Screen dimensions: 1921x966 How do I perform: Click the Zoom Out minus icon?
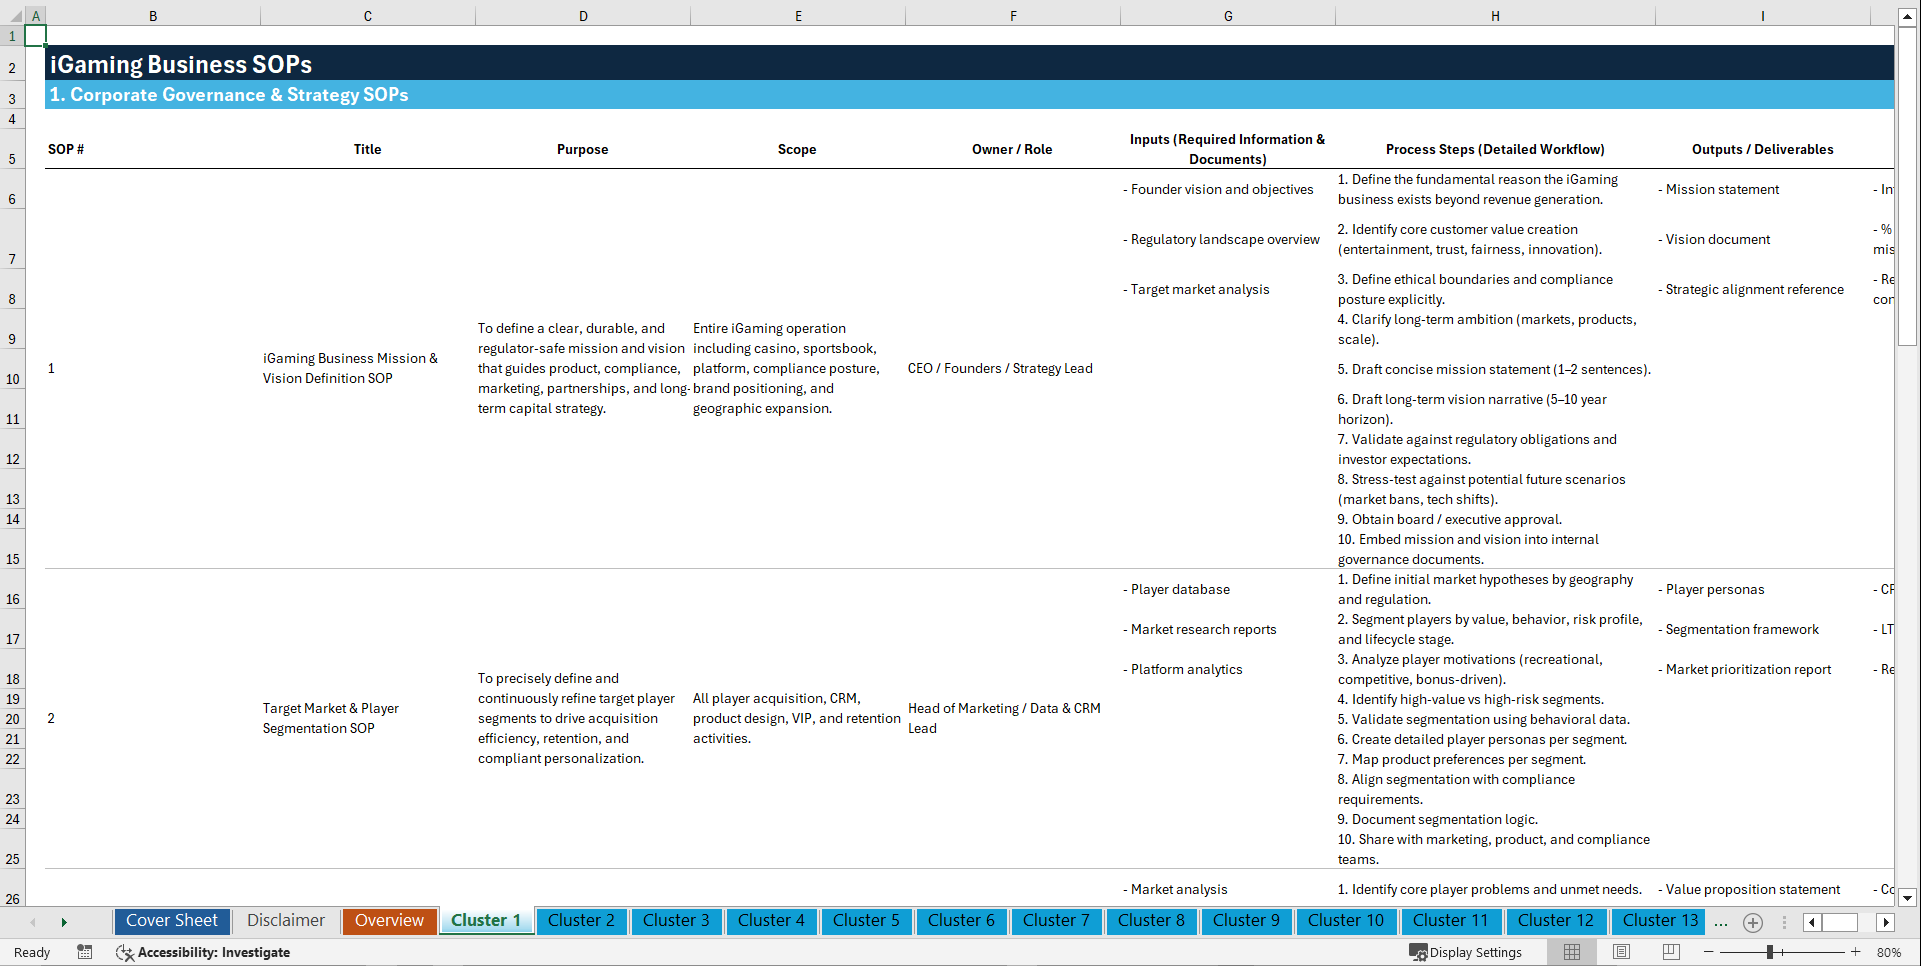click(x=1709, y=952)
